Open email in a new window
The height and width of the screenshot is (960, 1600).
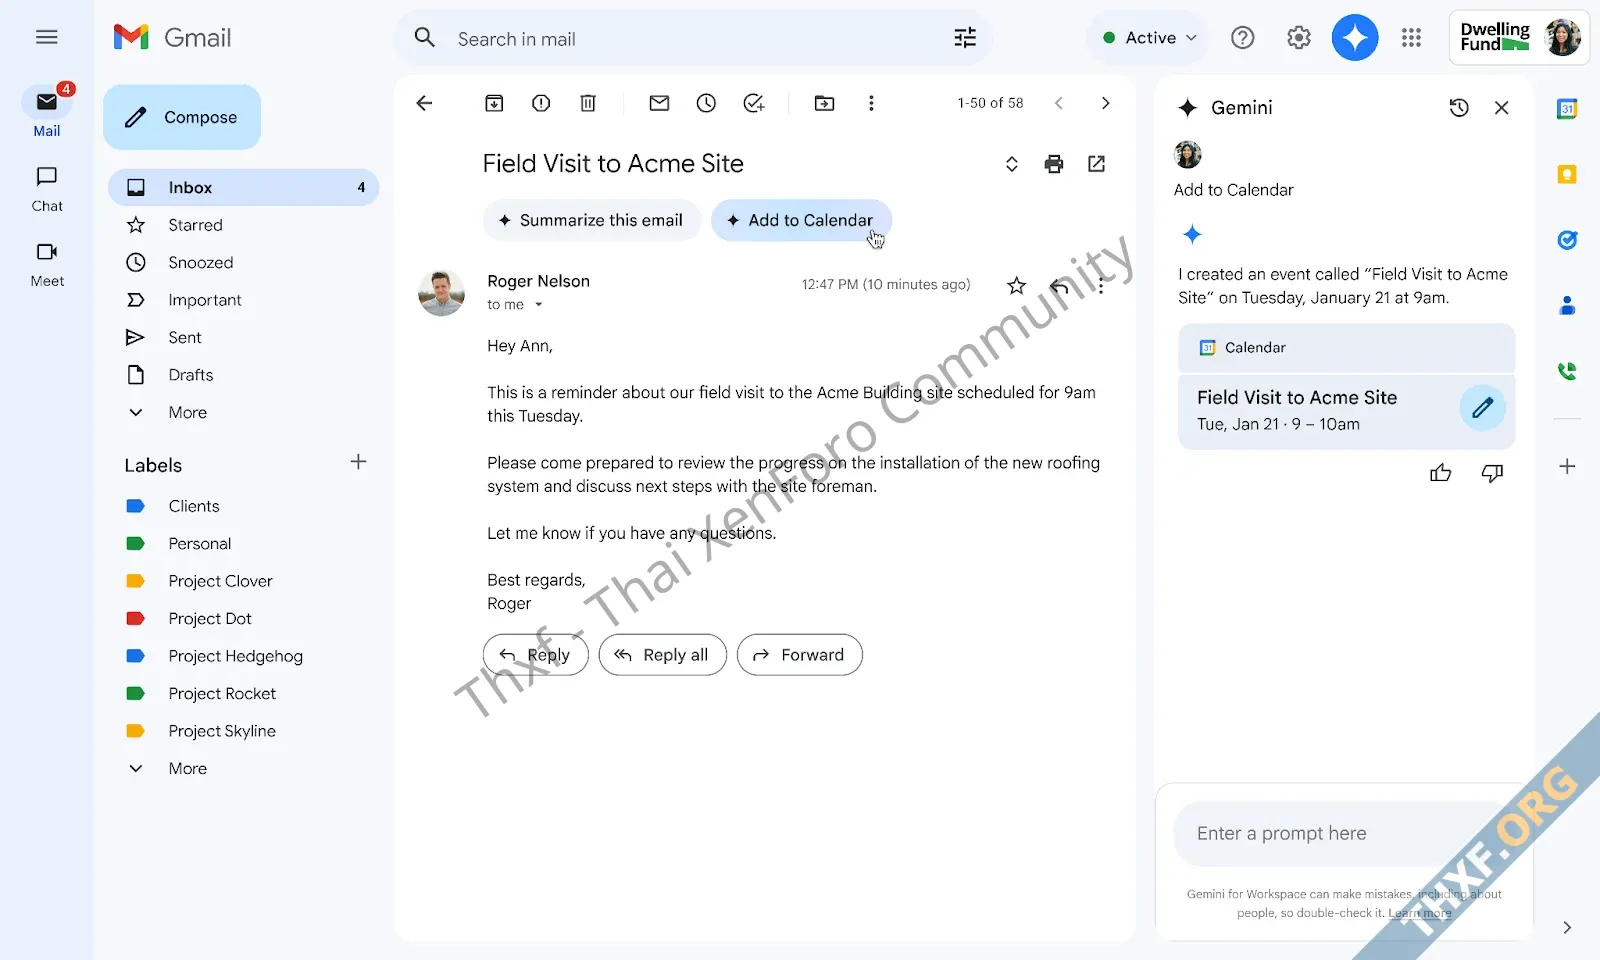click(1097, 164)
